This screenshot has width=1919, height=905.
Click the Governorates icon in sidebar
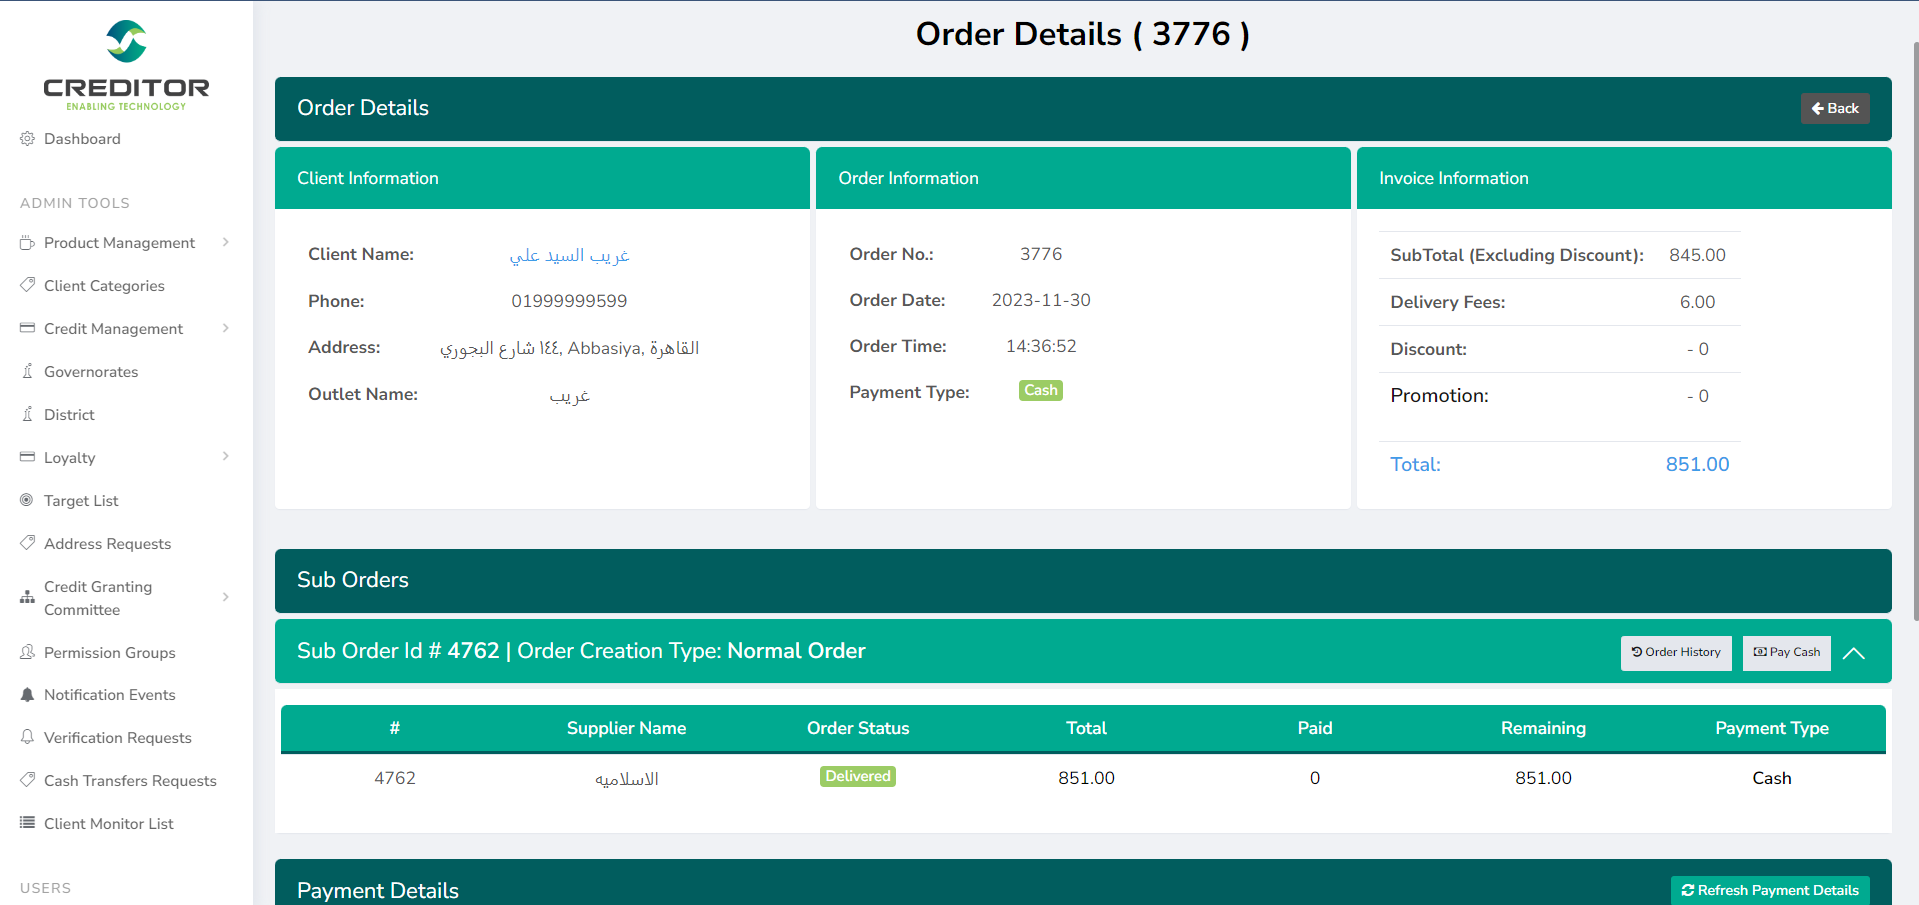pyautogui.click(x=27, y=371)
